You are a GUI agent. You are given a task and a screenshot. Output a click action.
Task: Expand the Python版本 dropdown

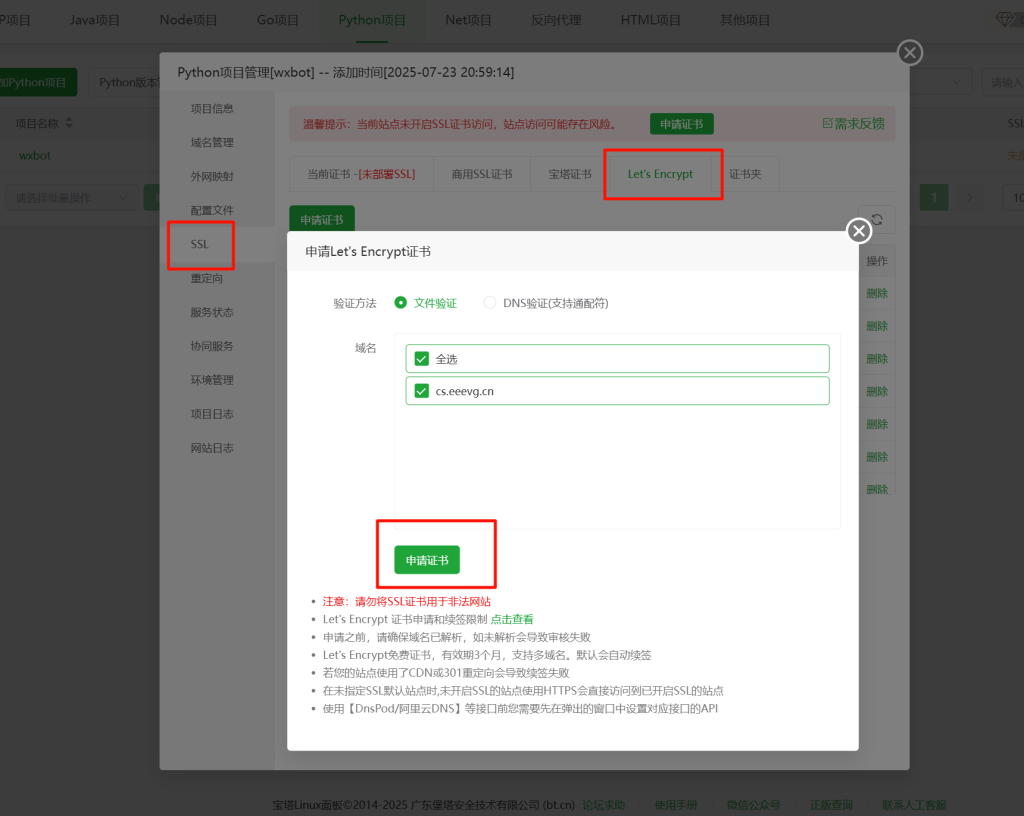pyautogui.click(x=128, y=82)
